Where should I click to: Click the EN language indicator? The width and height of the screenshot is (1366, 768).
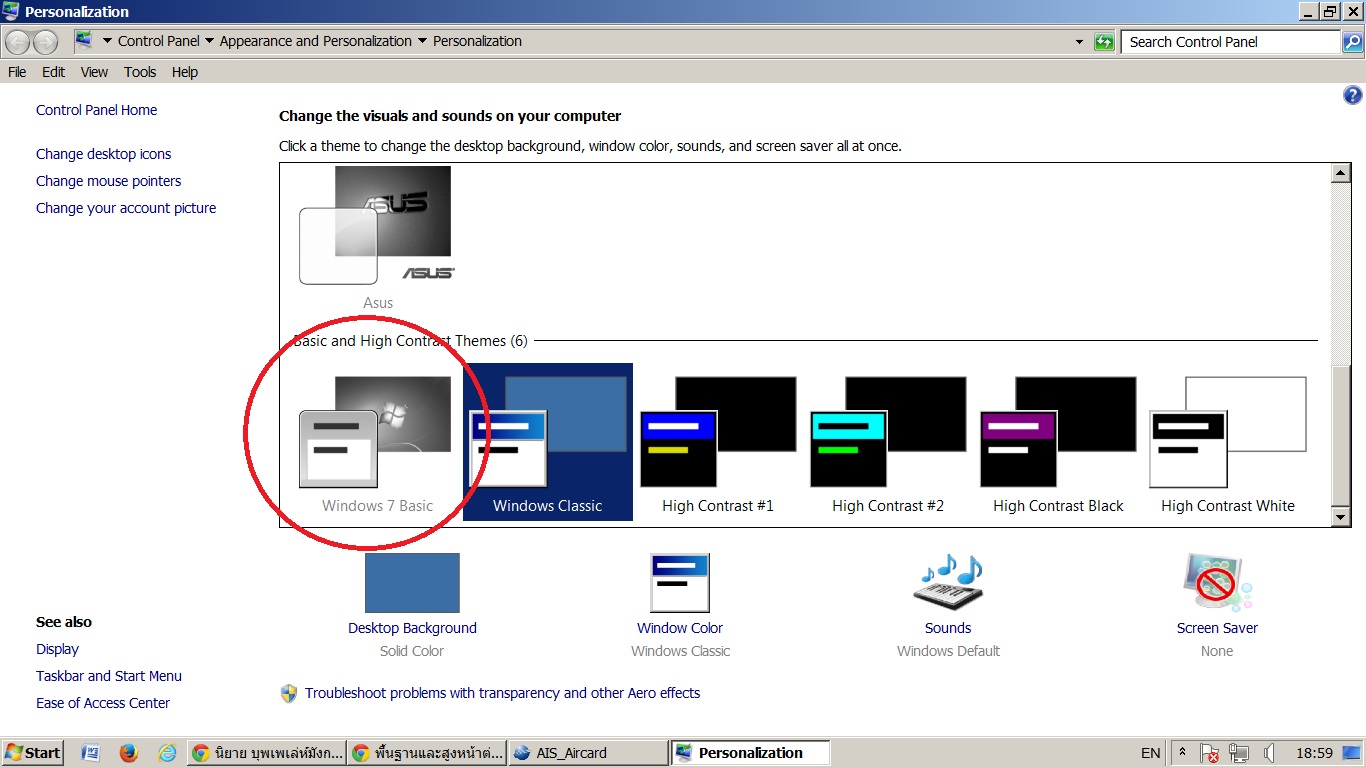1151,753
